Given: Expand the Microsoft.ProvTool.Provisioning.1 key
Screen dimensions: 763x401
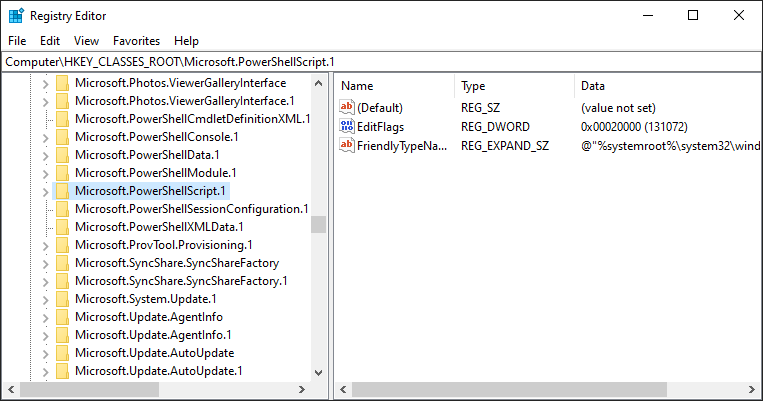Looking at the screenshot, I should tap(45, 246).
